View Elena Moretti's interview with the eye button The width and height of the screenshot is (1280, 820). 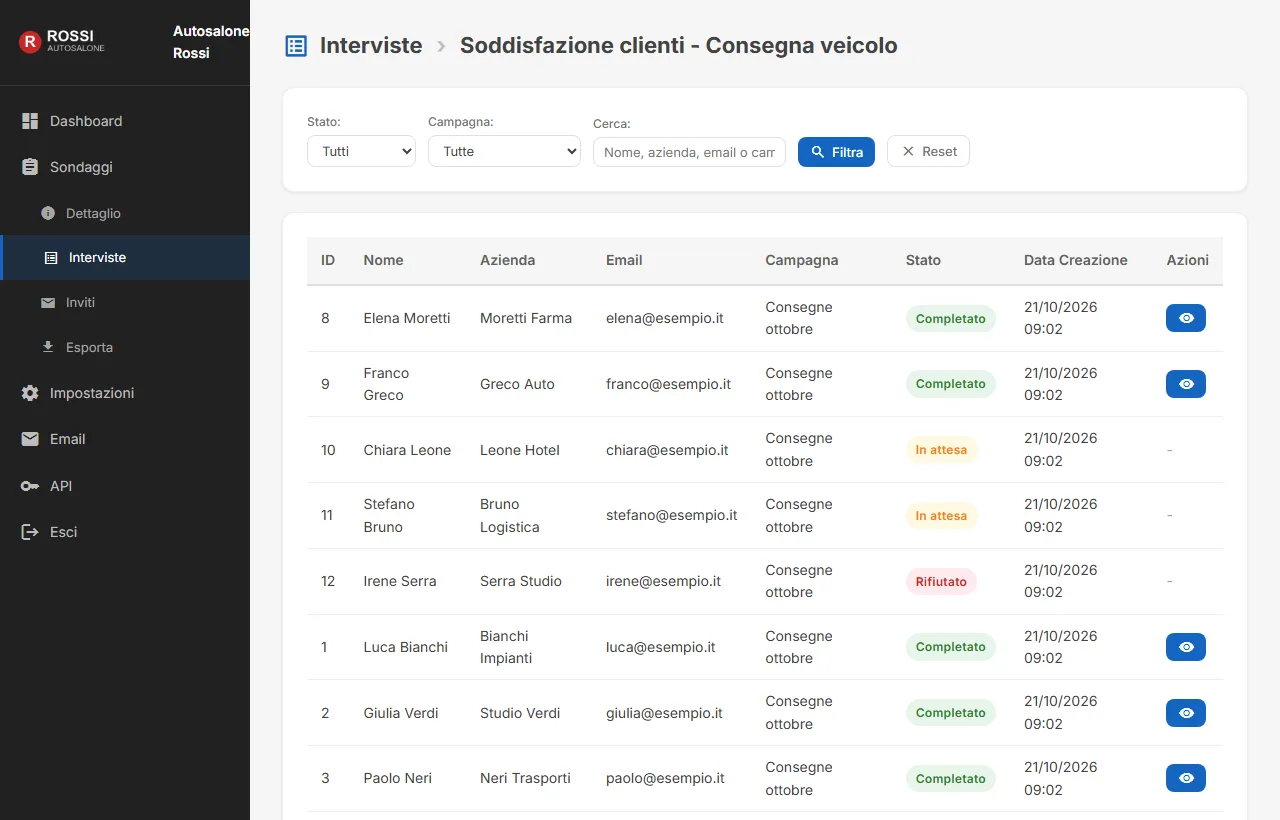[1186, 318]
